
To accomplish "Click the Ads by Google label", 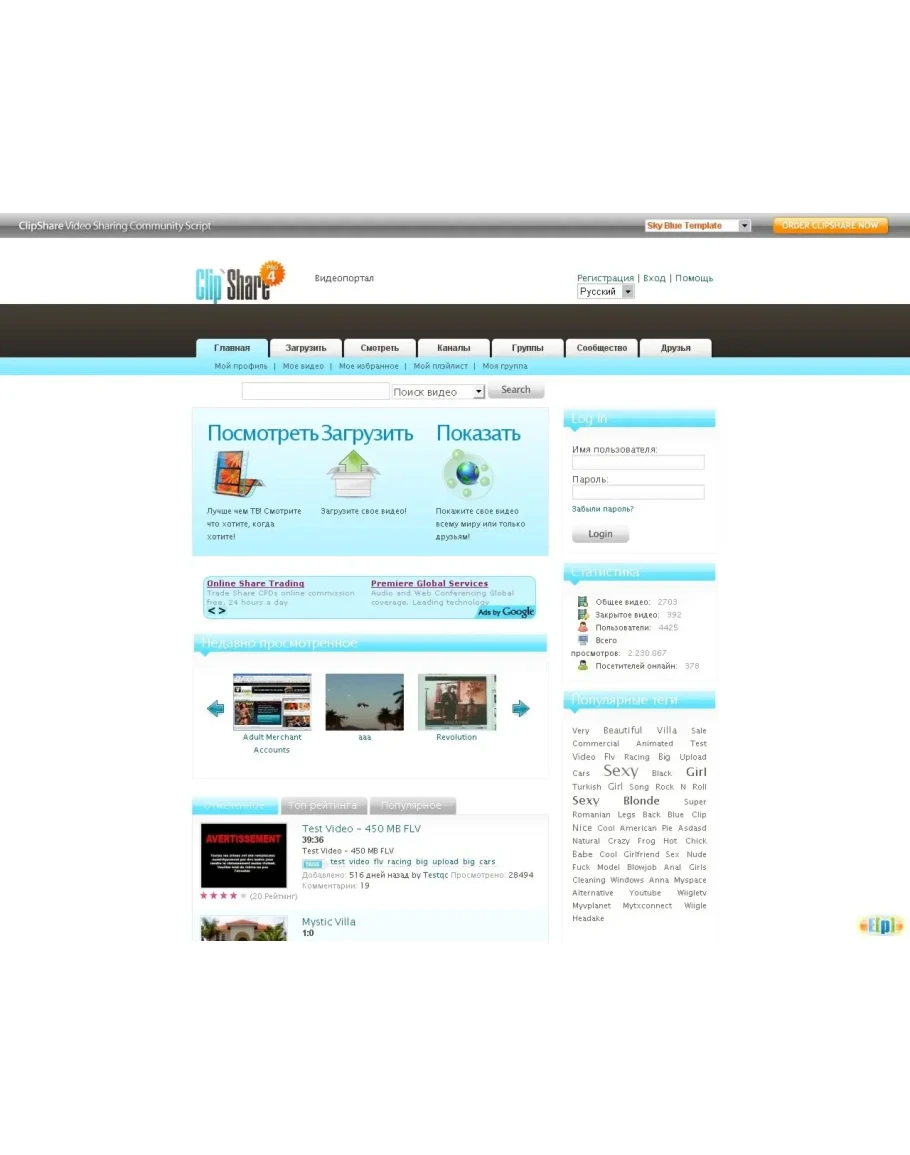I will (x=506, y=612).
